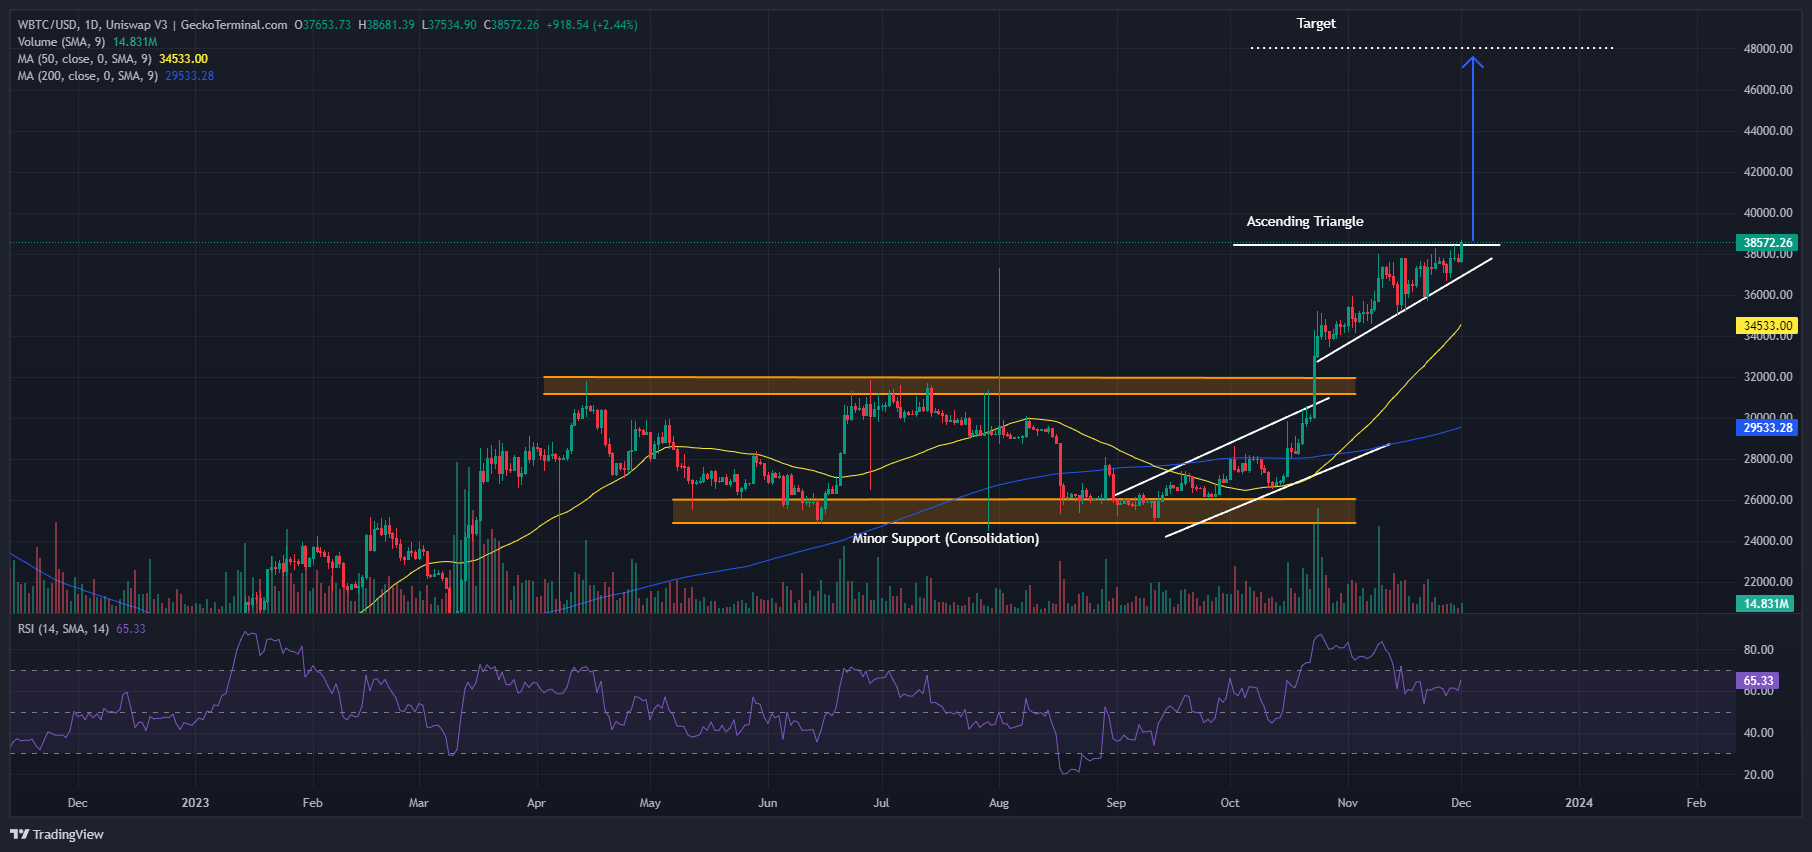The height and width of the screenshot is (852, 1812).
Task: Click the lower orange support zone rectangle
Action: pyautogui.click(x=1014, y=511)
